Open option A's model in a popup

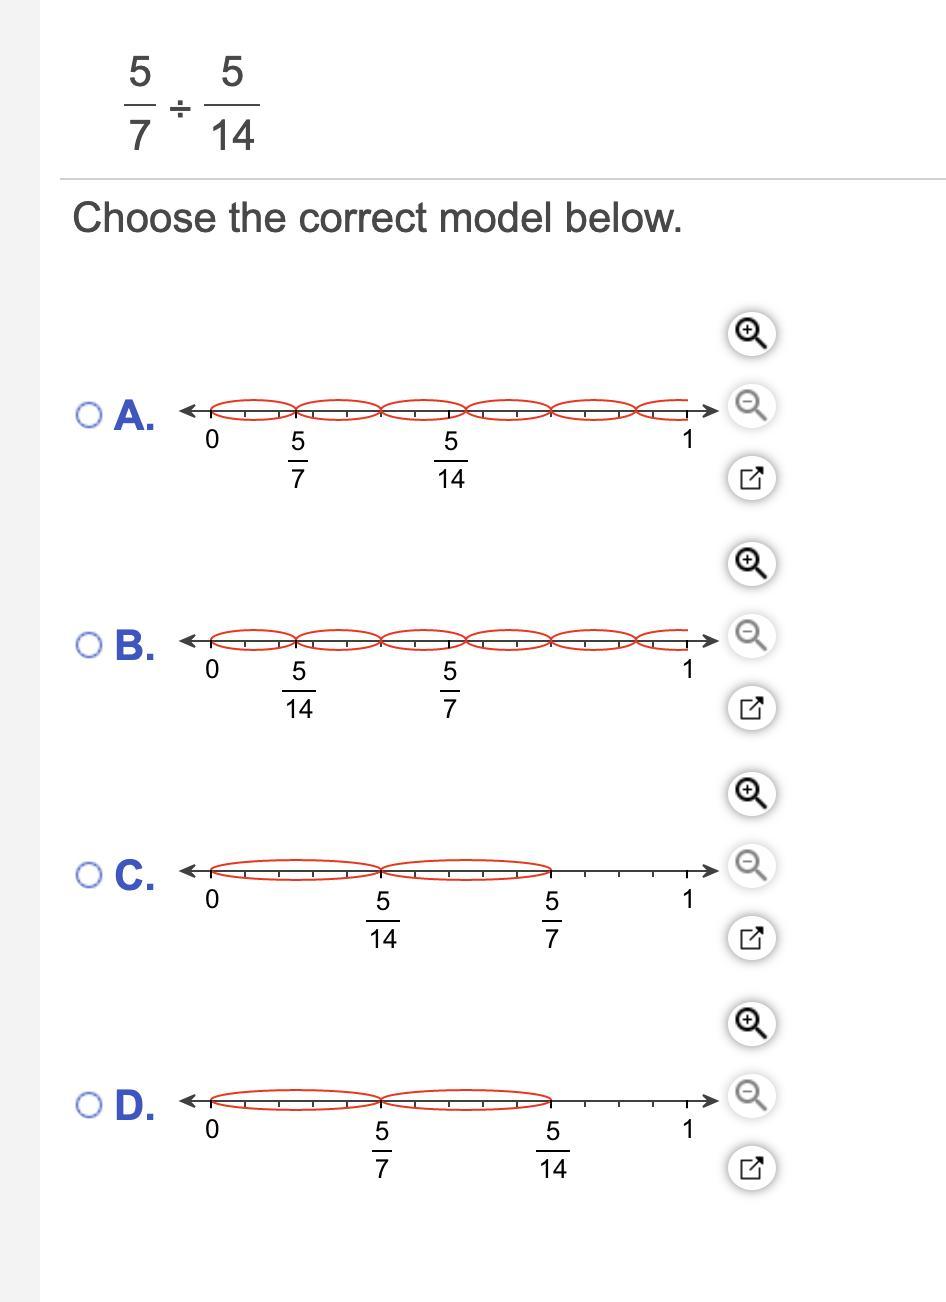[751, 478]
